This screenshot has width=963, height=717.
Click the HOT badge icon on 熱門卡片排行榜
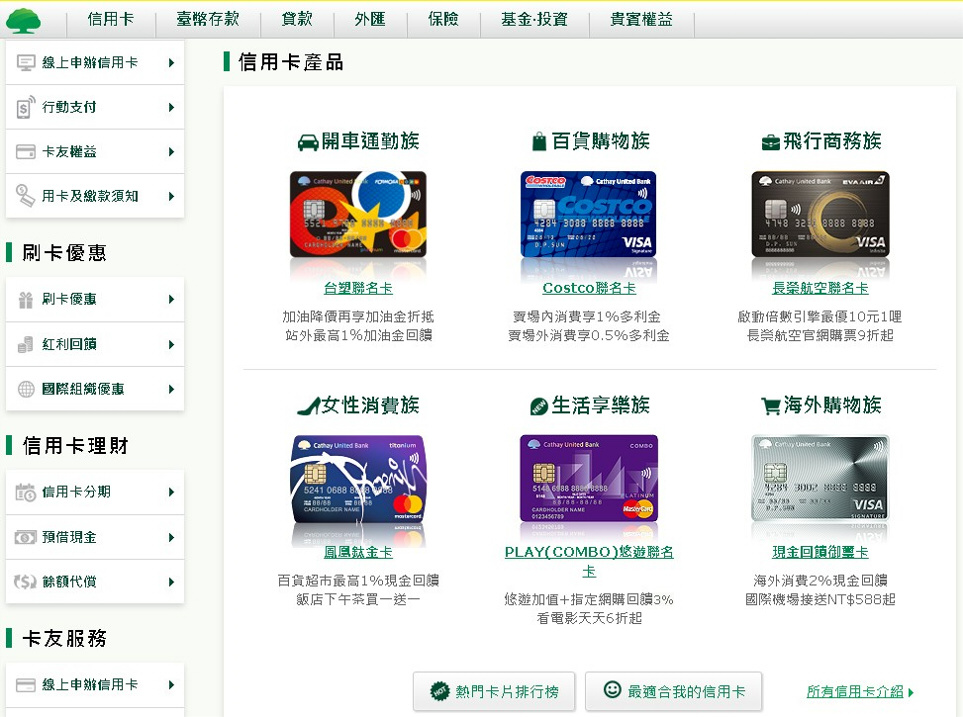(x=440, y=692)
